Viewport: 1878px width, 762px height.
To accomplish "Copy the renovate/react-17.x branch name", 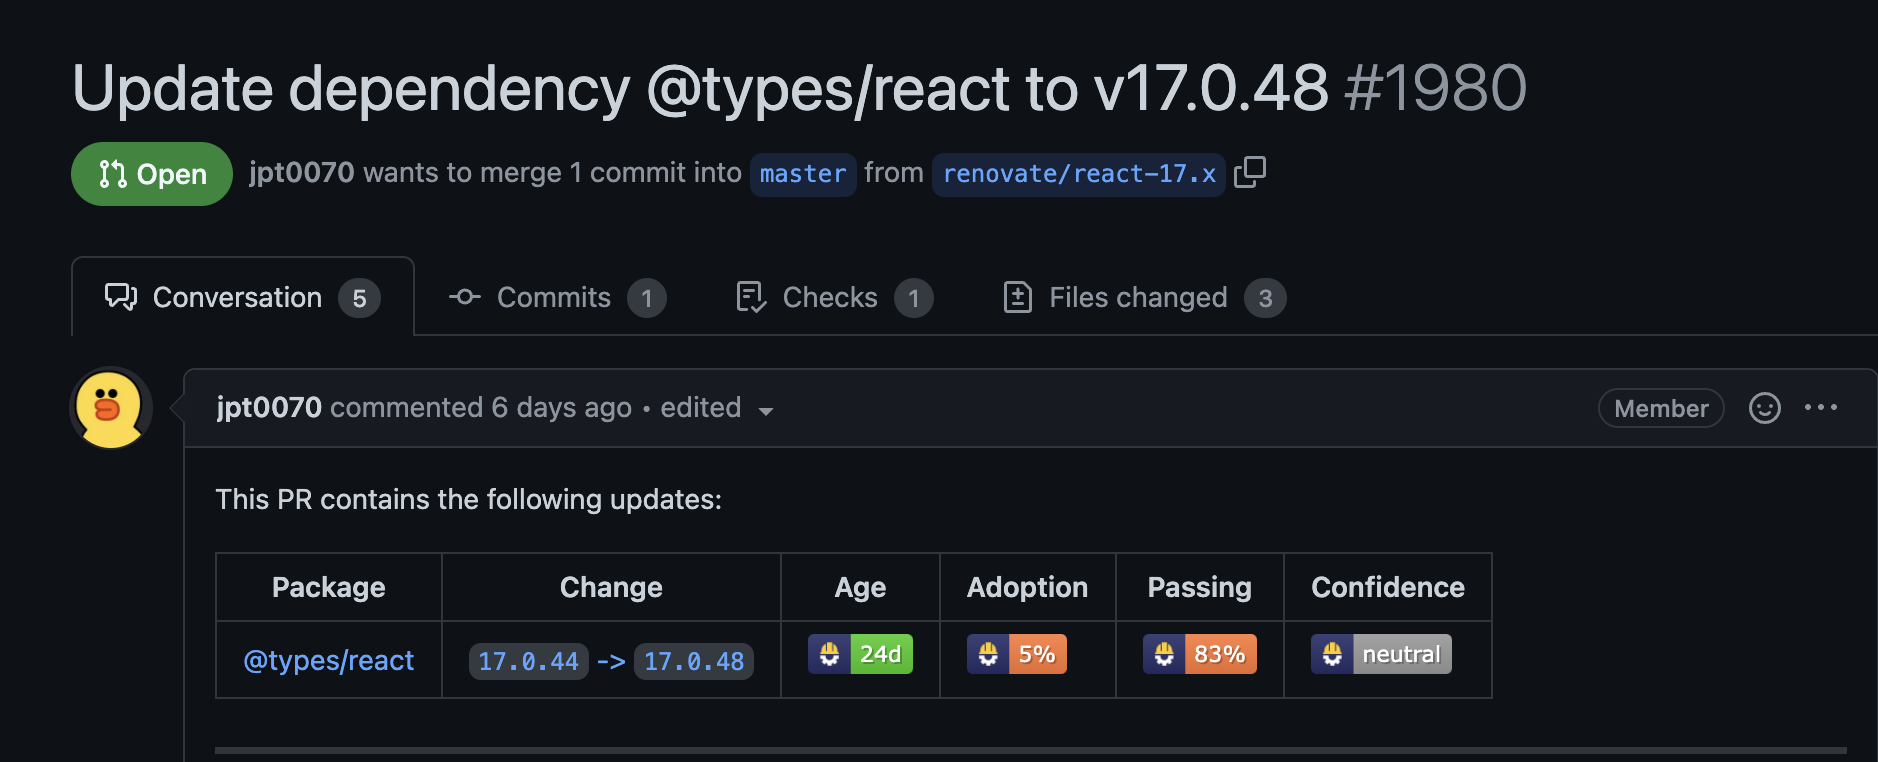I will [x=1250, y=172].
